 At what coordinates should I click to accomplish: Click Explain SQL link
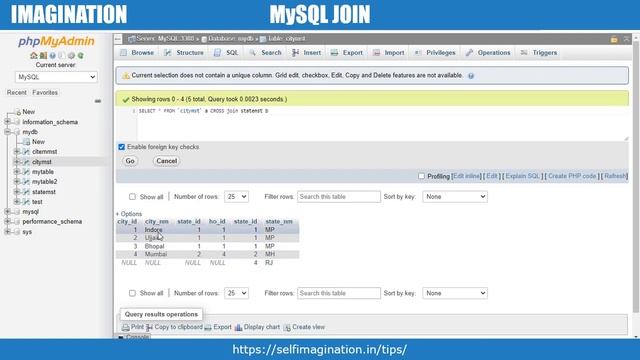pyautogui.click(x=522, y=176)
